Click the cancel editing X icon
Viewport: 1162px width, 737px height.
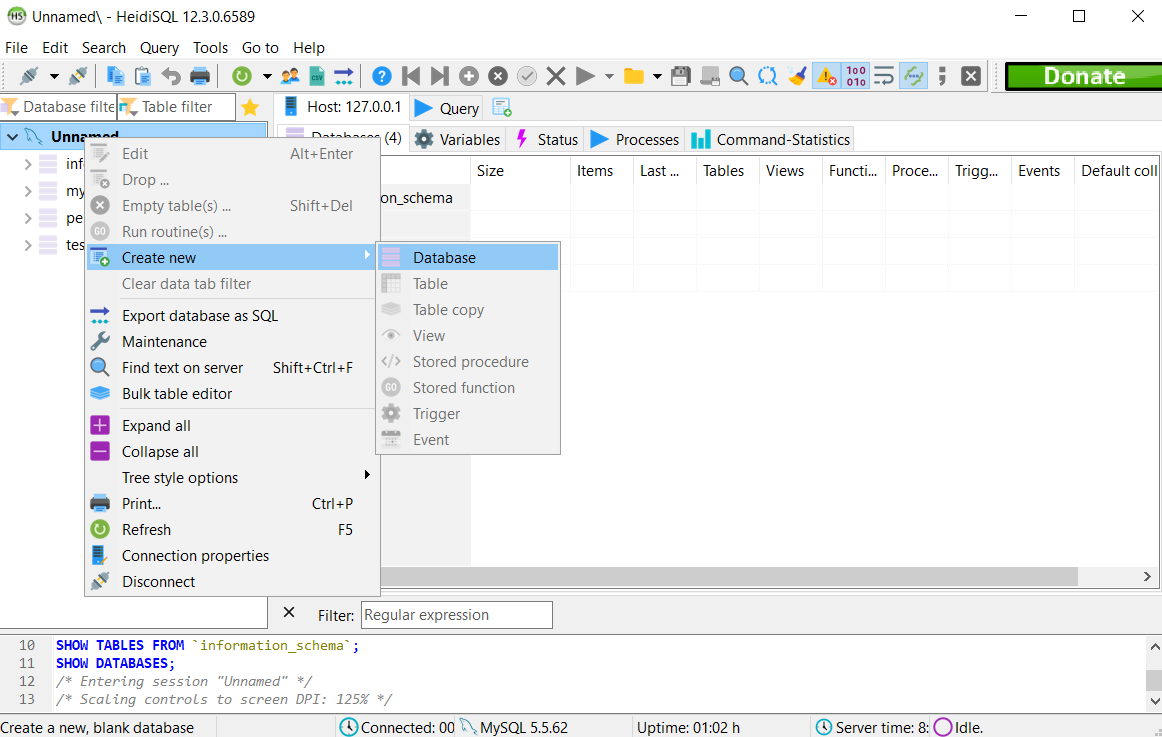pos(556,76)
